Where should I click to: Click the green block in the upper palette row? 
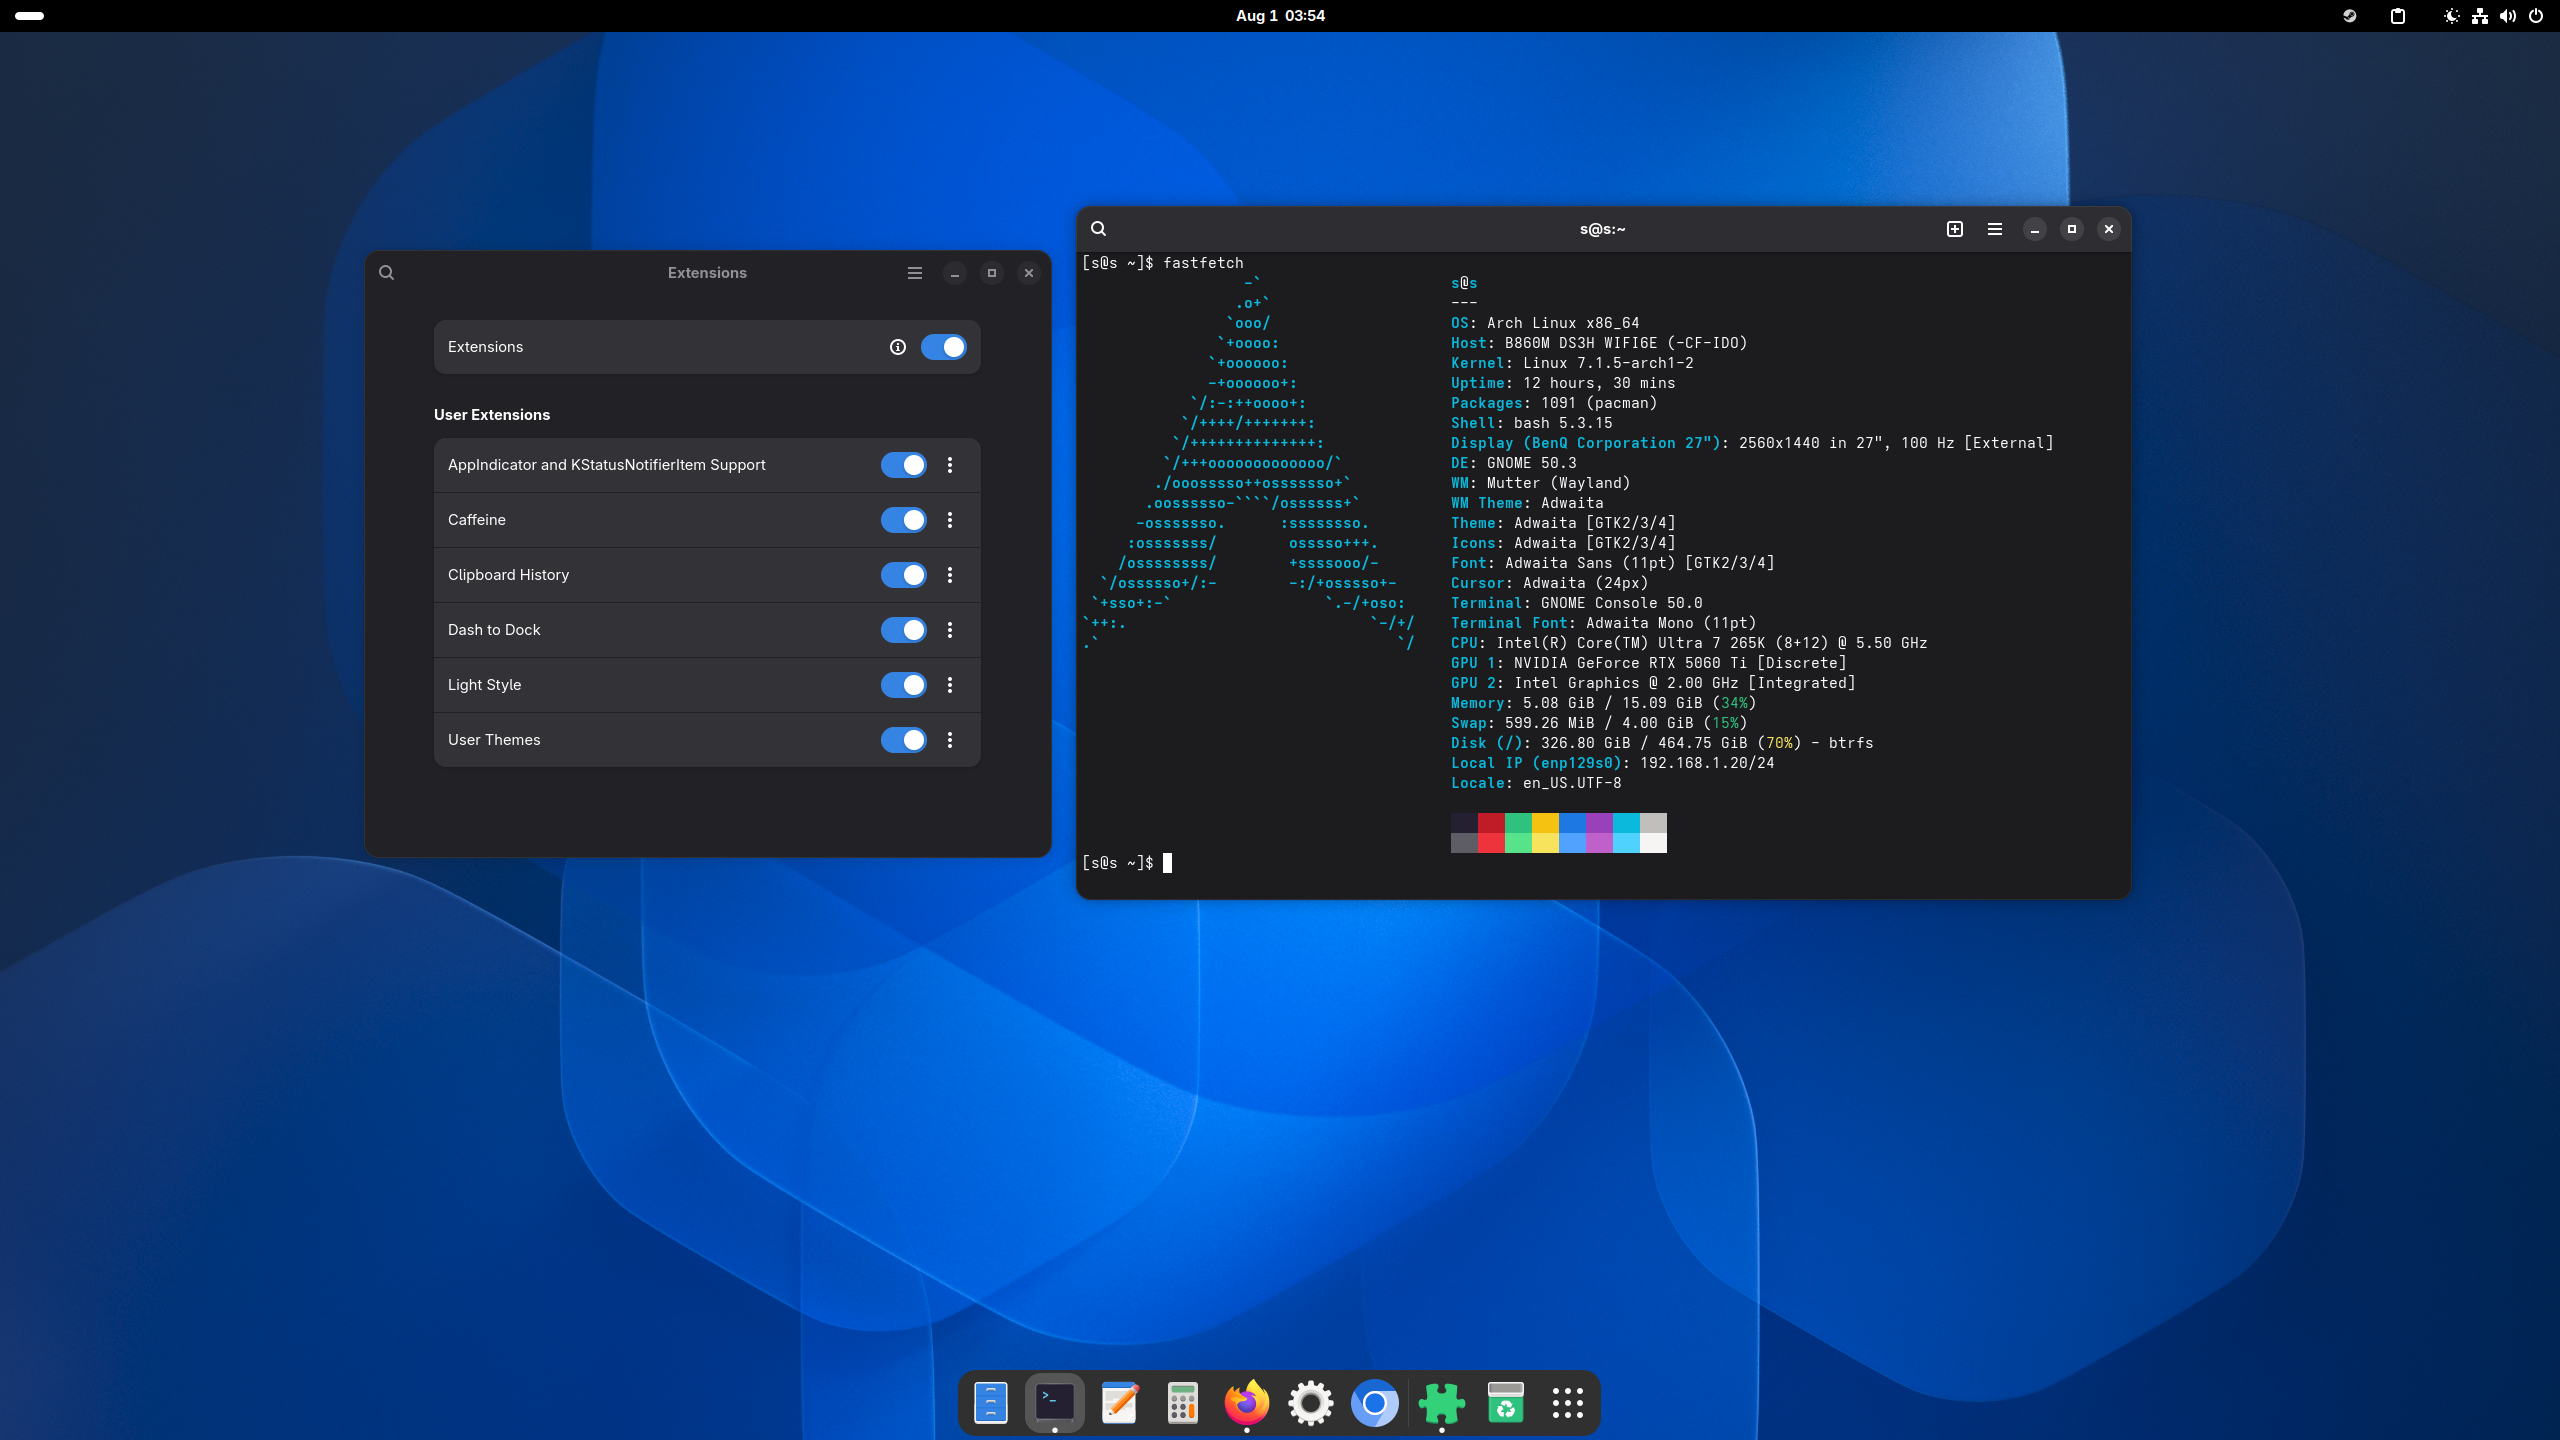1518,823
